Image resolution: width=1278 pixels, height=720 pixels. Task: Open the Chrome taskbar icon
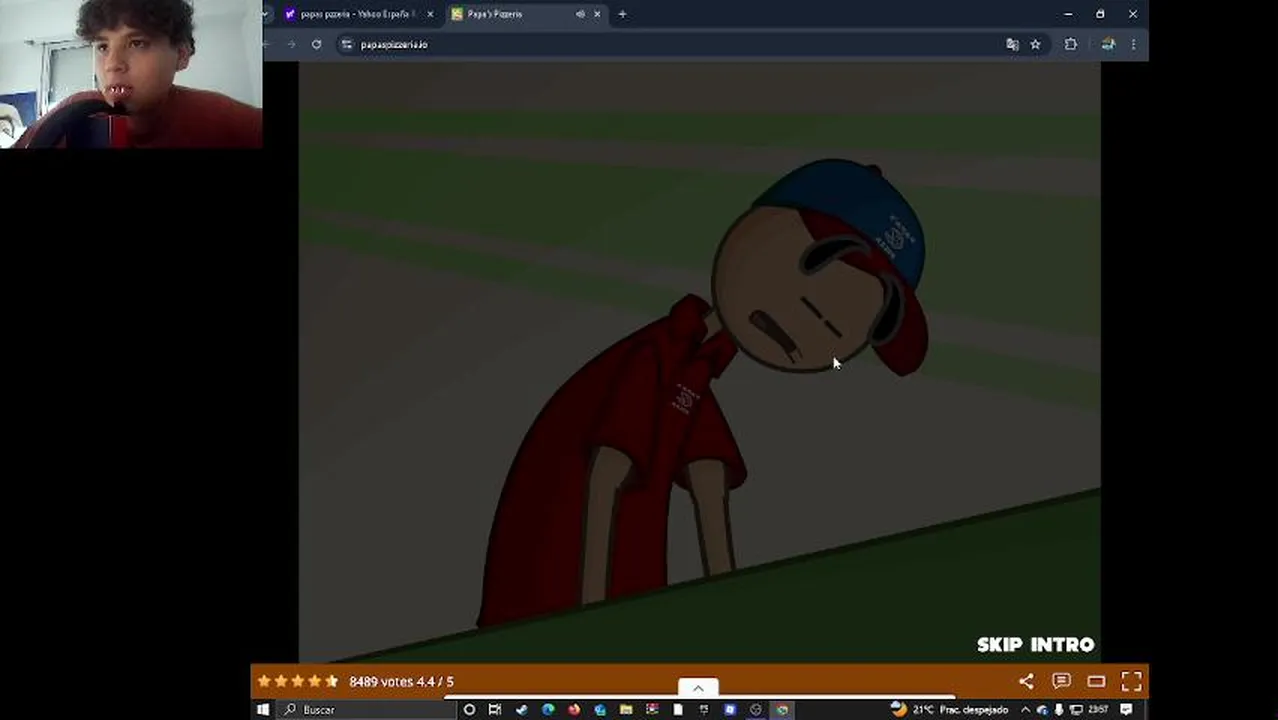pos(783,709)
